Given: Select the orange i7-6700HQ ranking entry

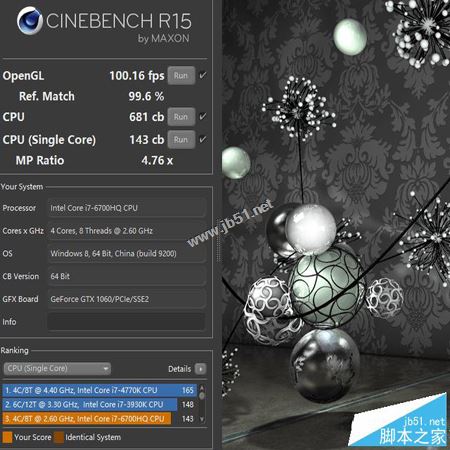Looking at the screenshot, I should coord(99,419).
